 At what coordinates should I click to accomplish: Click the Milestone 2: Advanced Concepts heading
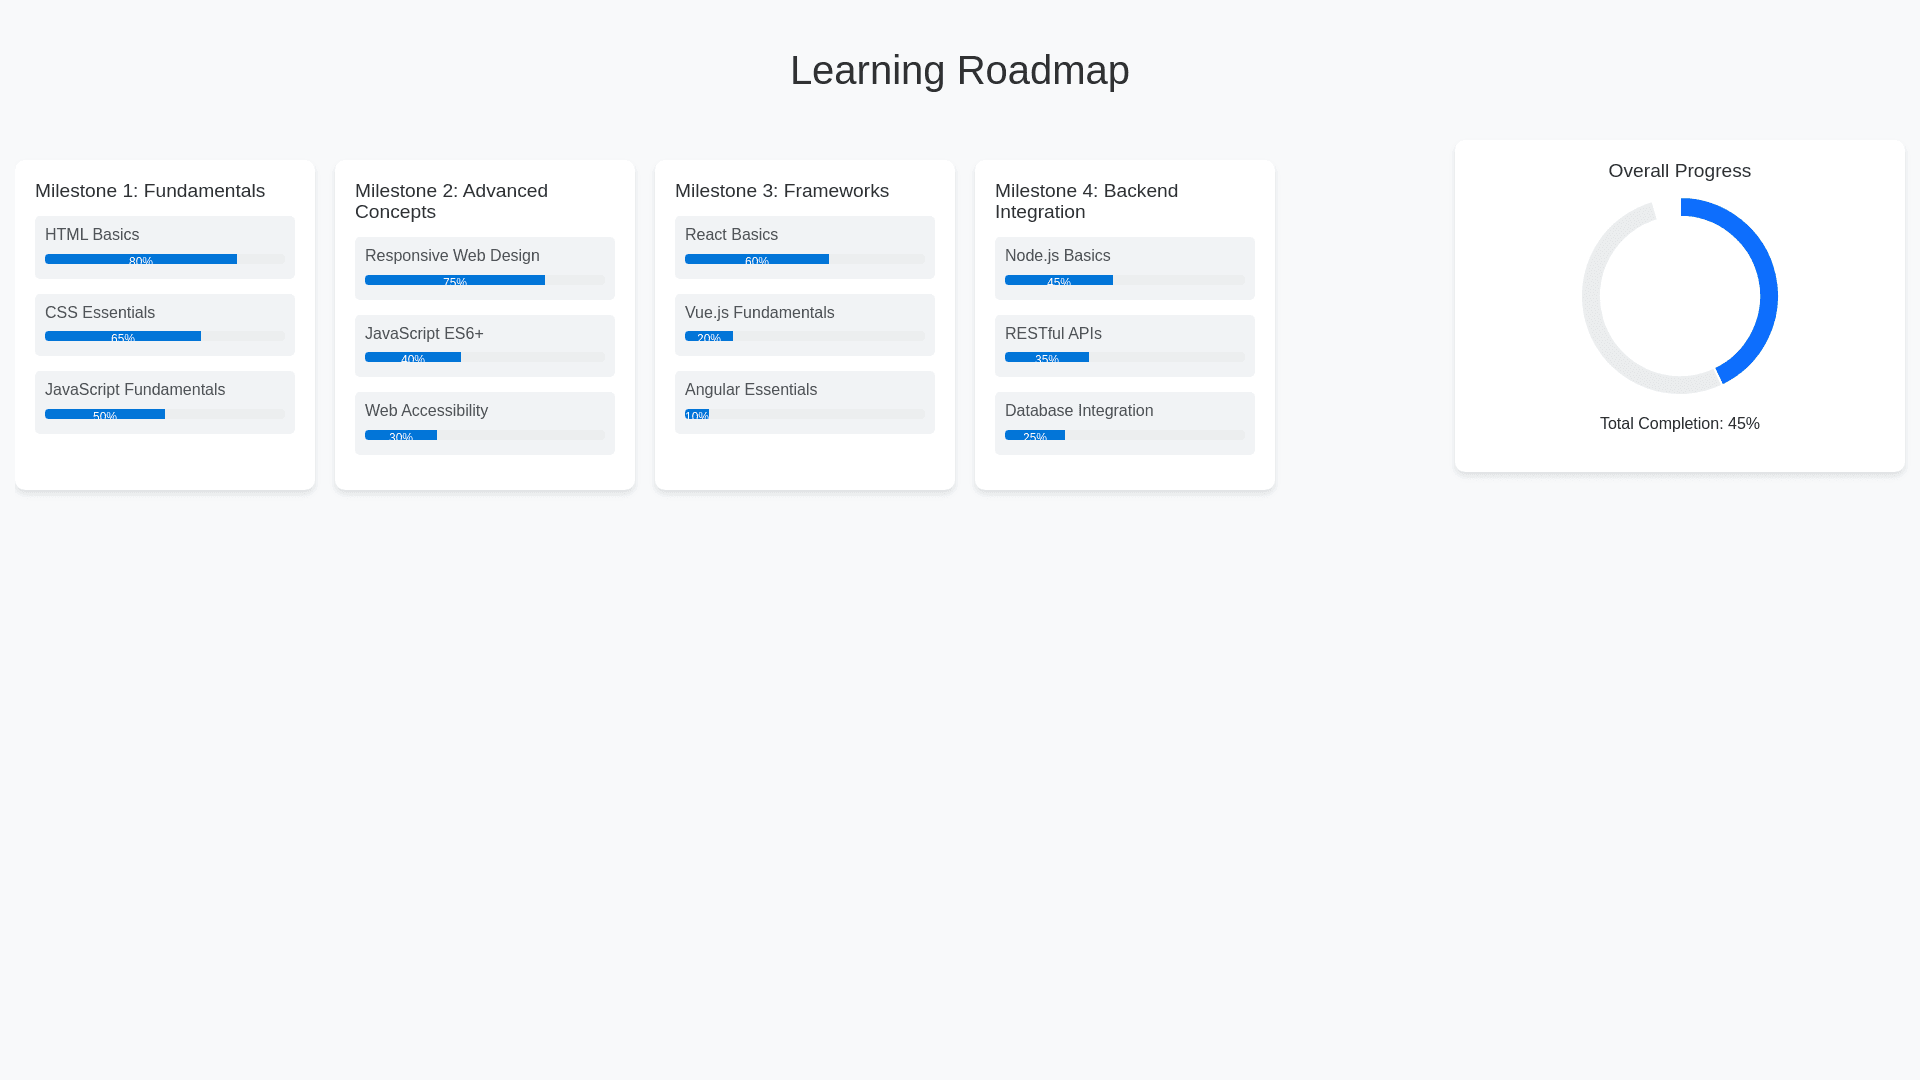pos(452,201)
